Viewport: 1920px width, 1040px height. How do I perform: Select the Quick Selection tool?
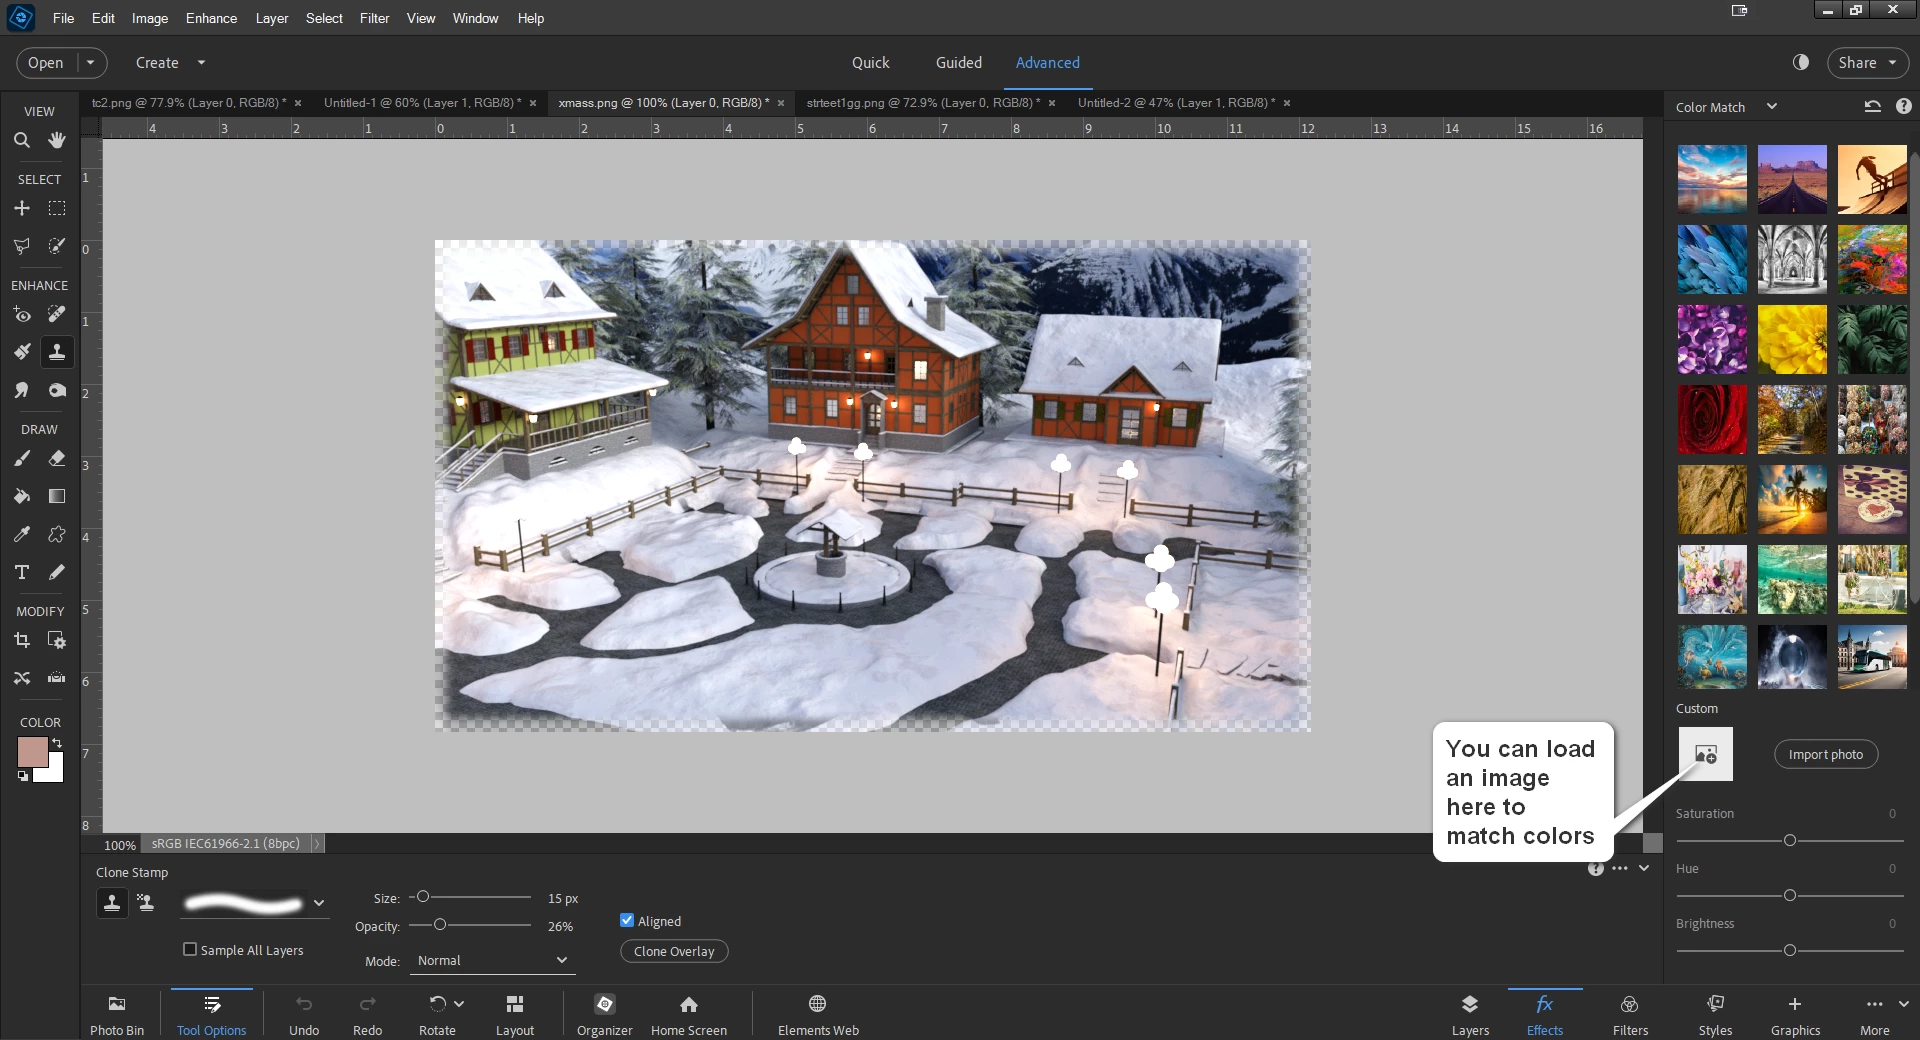point(57,246)
